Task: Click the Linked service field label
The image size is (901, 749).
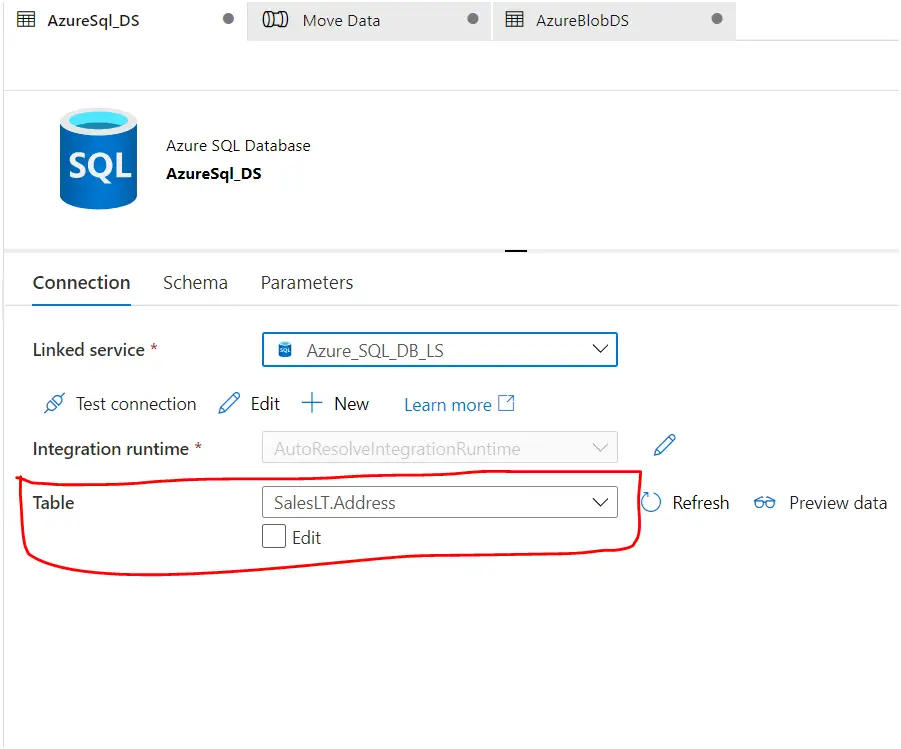Action: 88,349
